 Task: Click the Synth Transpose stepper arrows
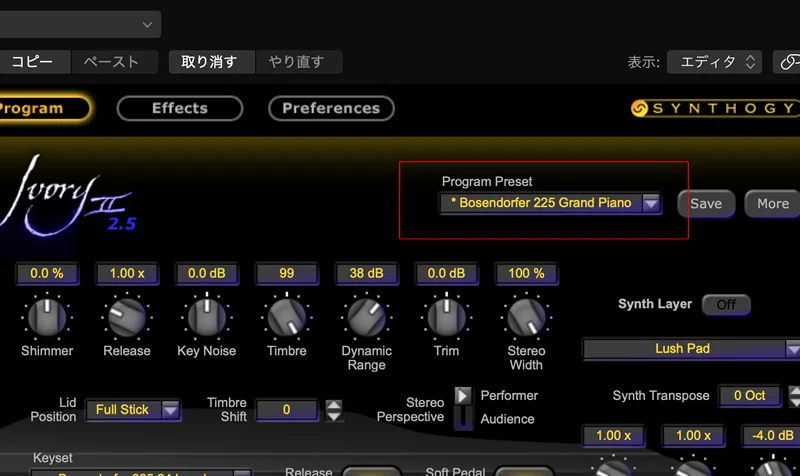[794, 396]
